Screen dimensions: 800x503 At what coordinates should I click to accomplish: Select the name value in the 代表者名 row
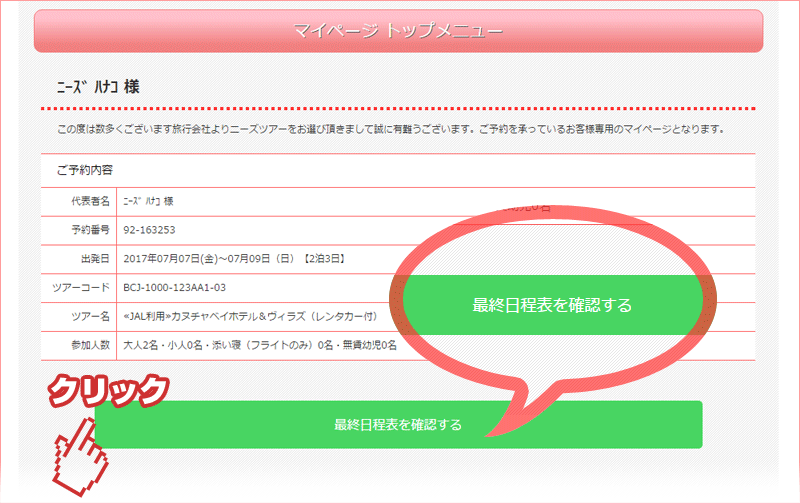click(148, 202)
